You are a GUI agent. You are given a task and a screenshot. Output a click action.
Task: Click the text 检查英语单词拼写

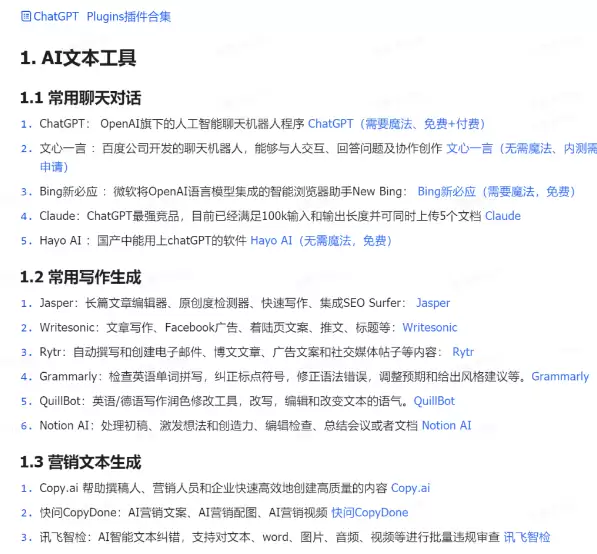[155, 377]
